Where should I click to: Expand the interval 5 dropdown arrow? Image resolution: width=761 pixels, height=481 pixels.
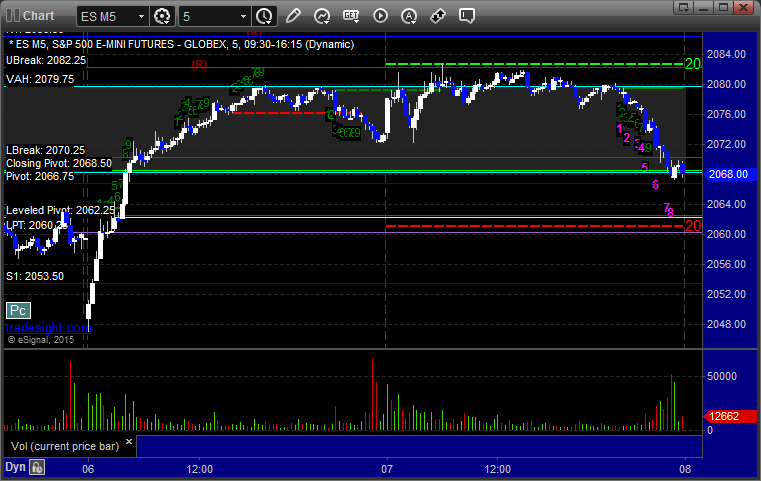pos(244,17)
